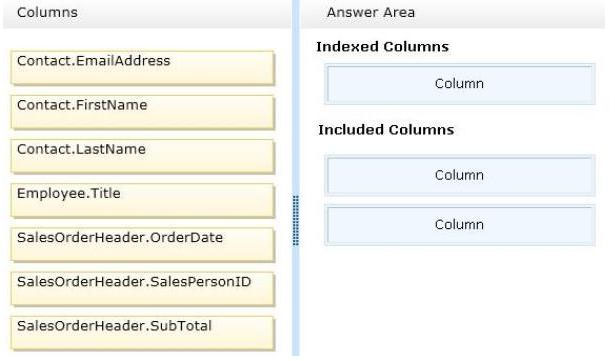The width and height of the screenshot is (615, 361).
Task: Click the dotted splitter grip handle
Action: coord(296,221)
